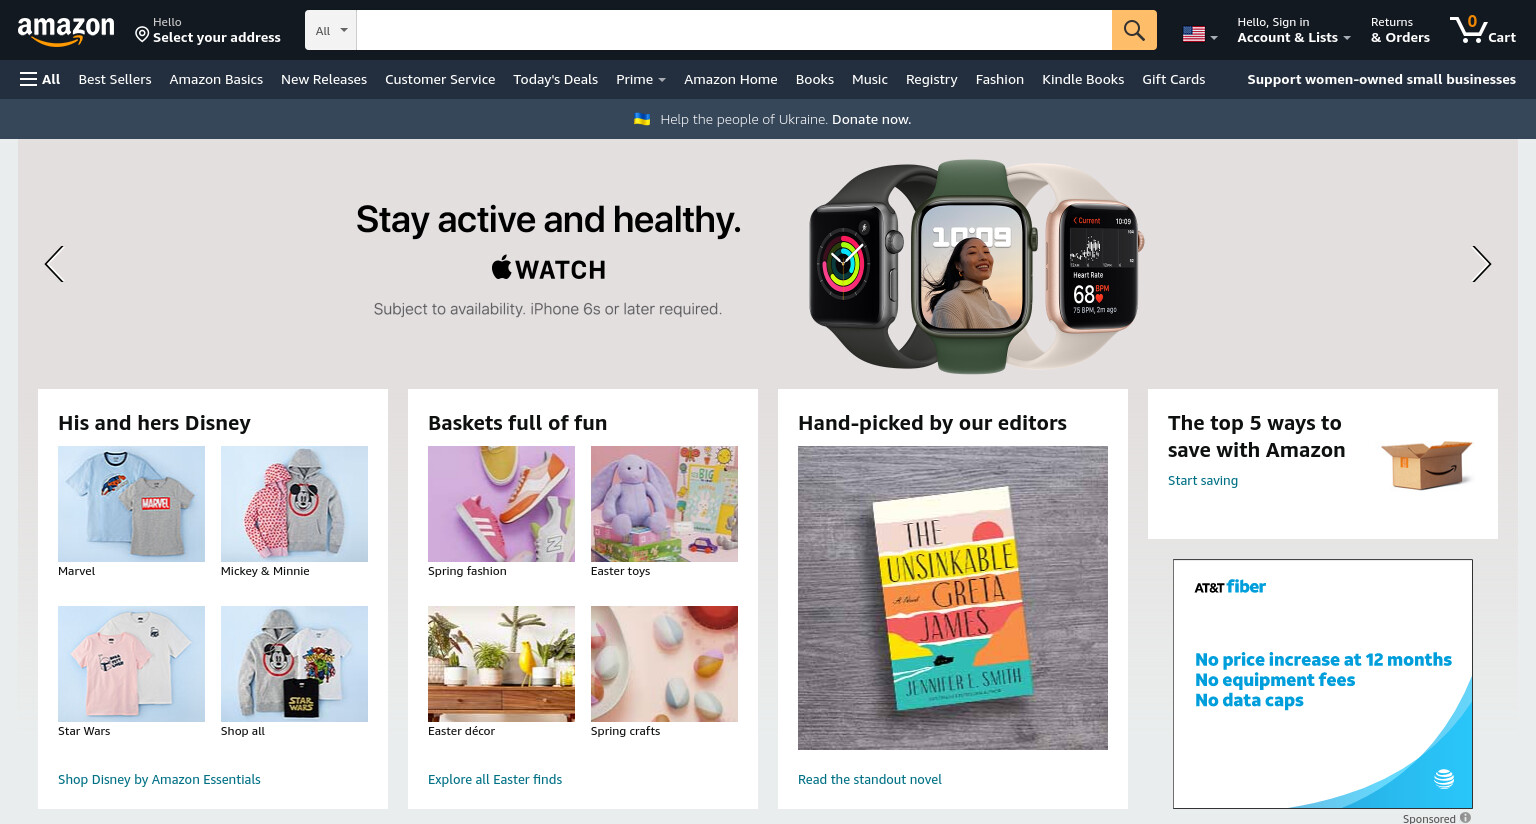Image resolution: width=1536 pixels, height=824 pixels.
Task: Open the US flag language selector
Action: (x=1200, y=34)
